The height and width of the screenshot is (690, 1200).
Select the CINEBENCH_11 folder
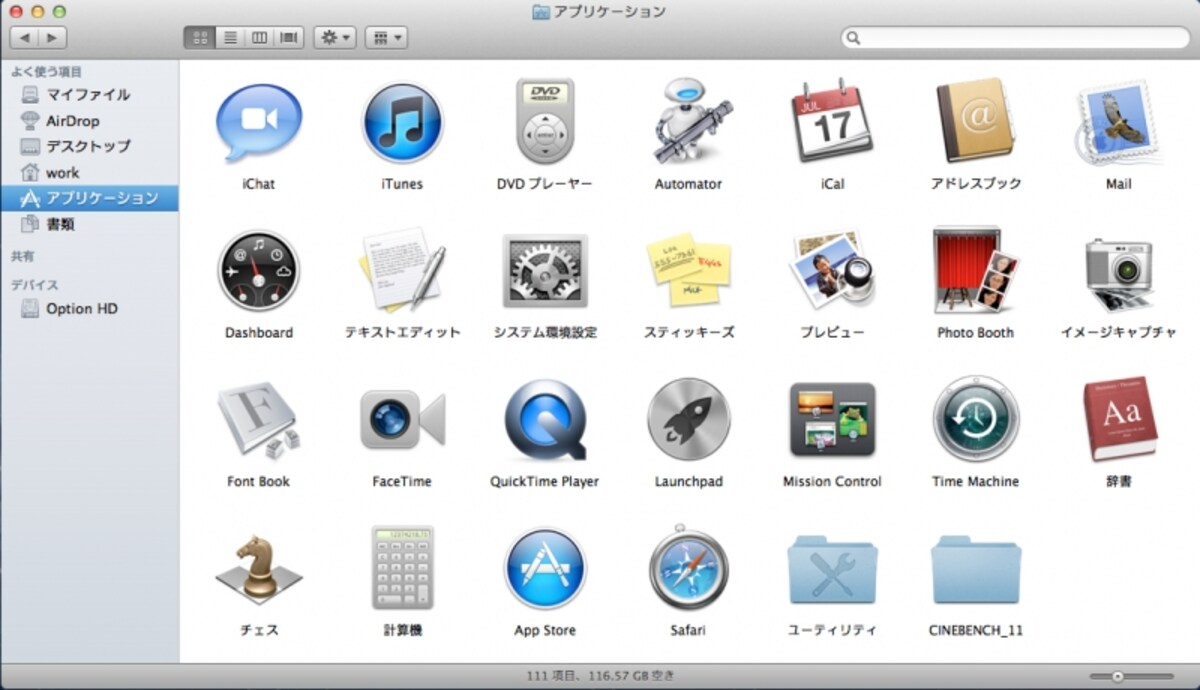pyautogui.click(x=976, y=569)
